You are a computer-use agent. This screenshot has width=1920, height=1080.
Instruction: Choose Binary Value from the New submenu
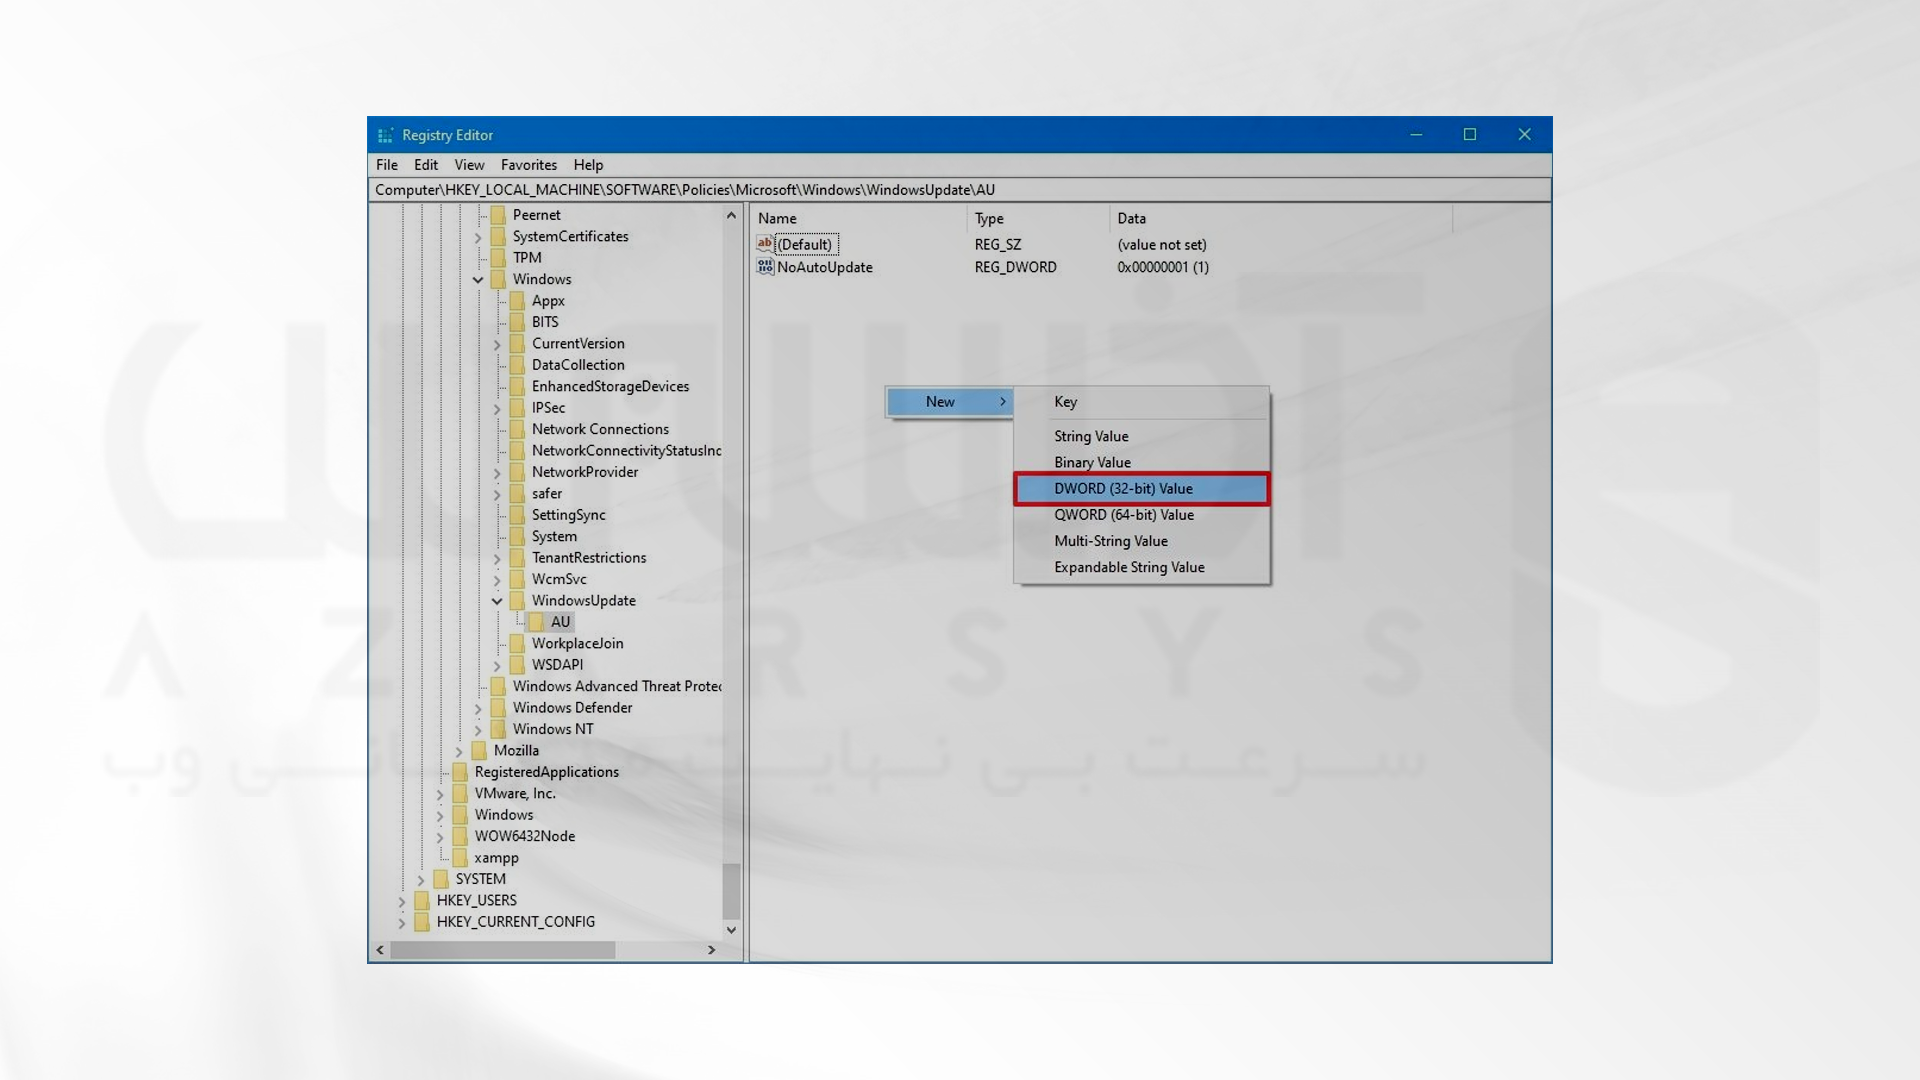coord(1142,463)
